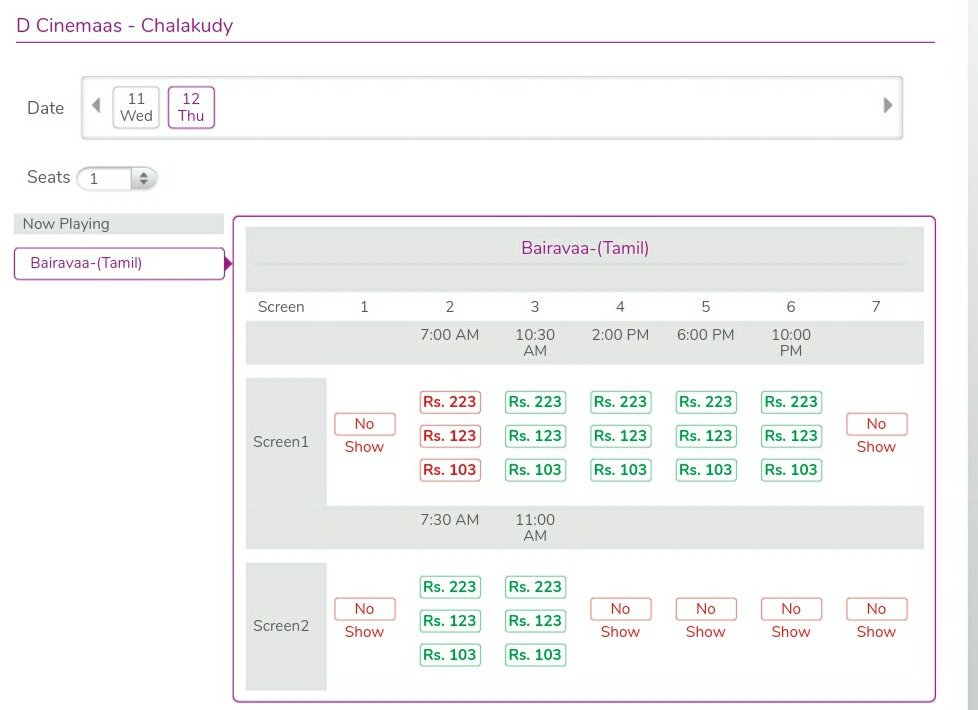978x710 pixels.
Task: Select date 12 Thu
Action: (191, 107)
